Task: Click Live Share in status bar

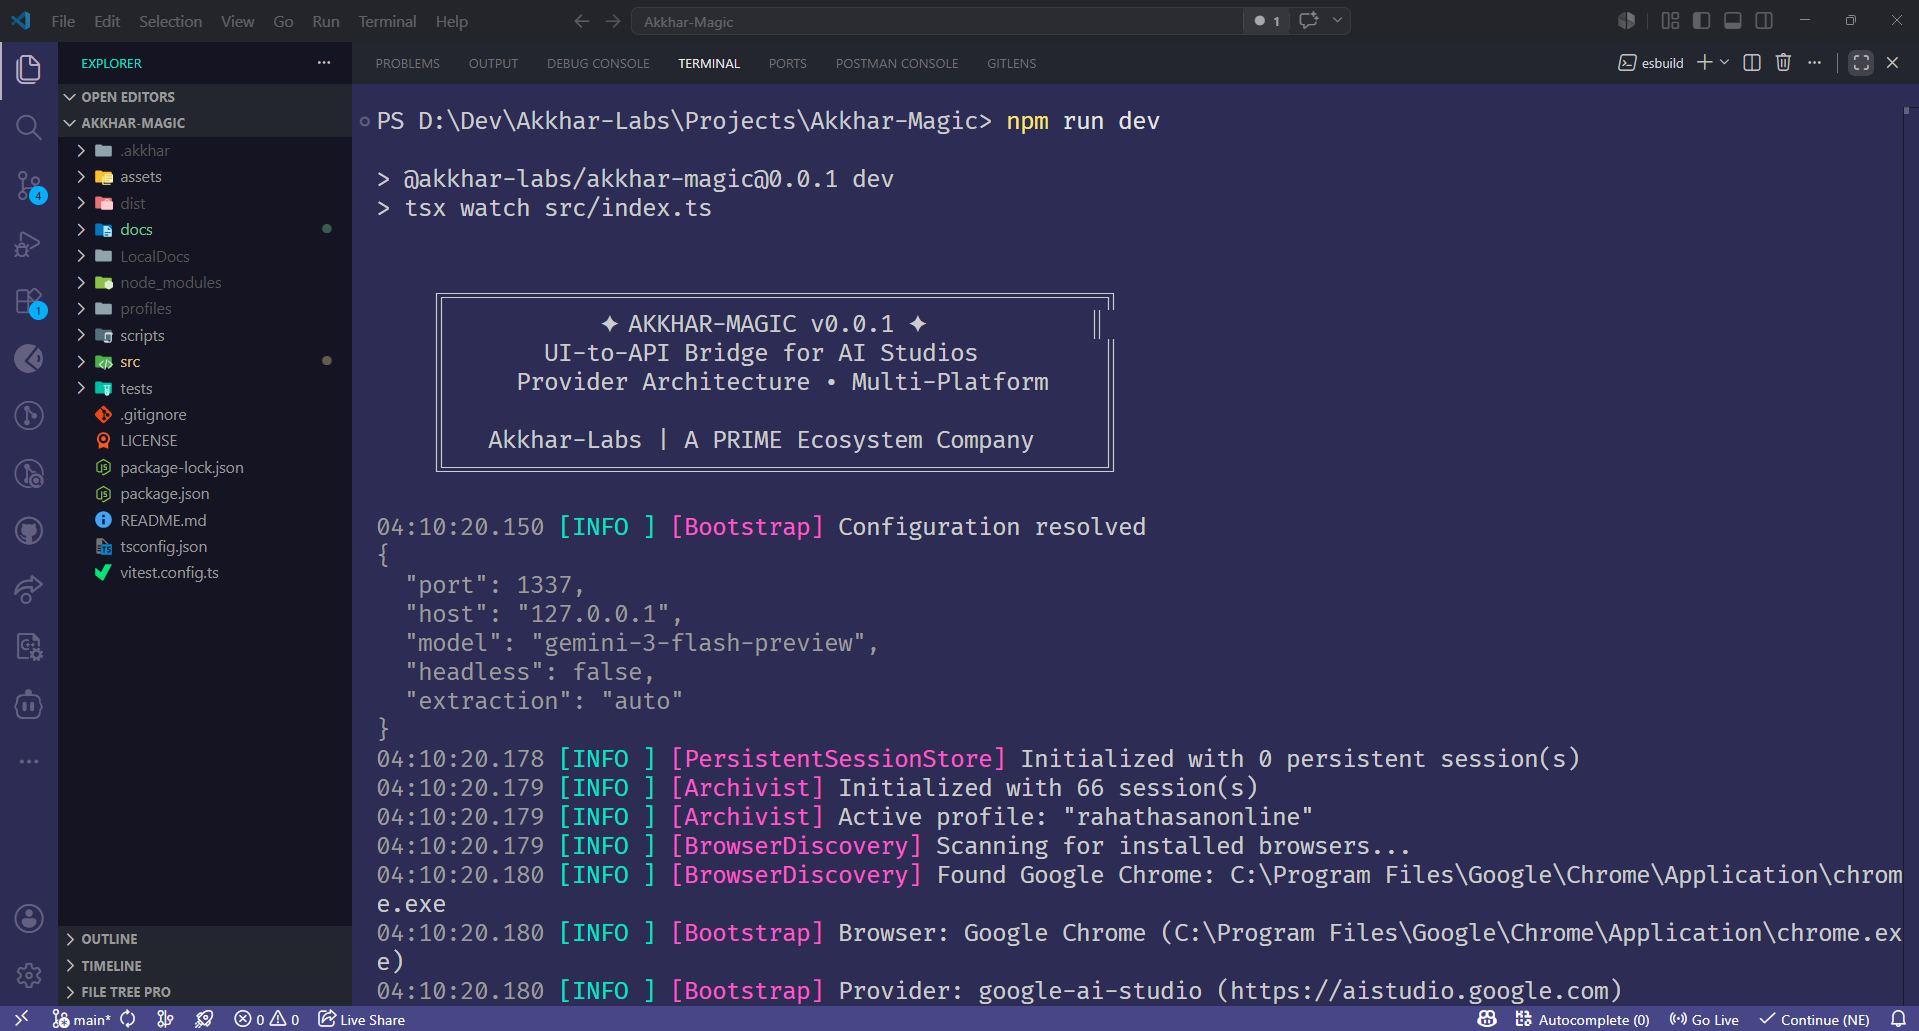Action: pyautogui.click(x=362, y=1019)
